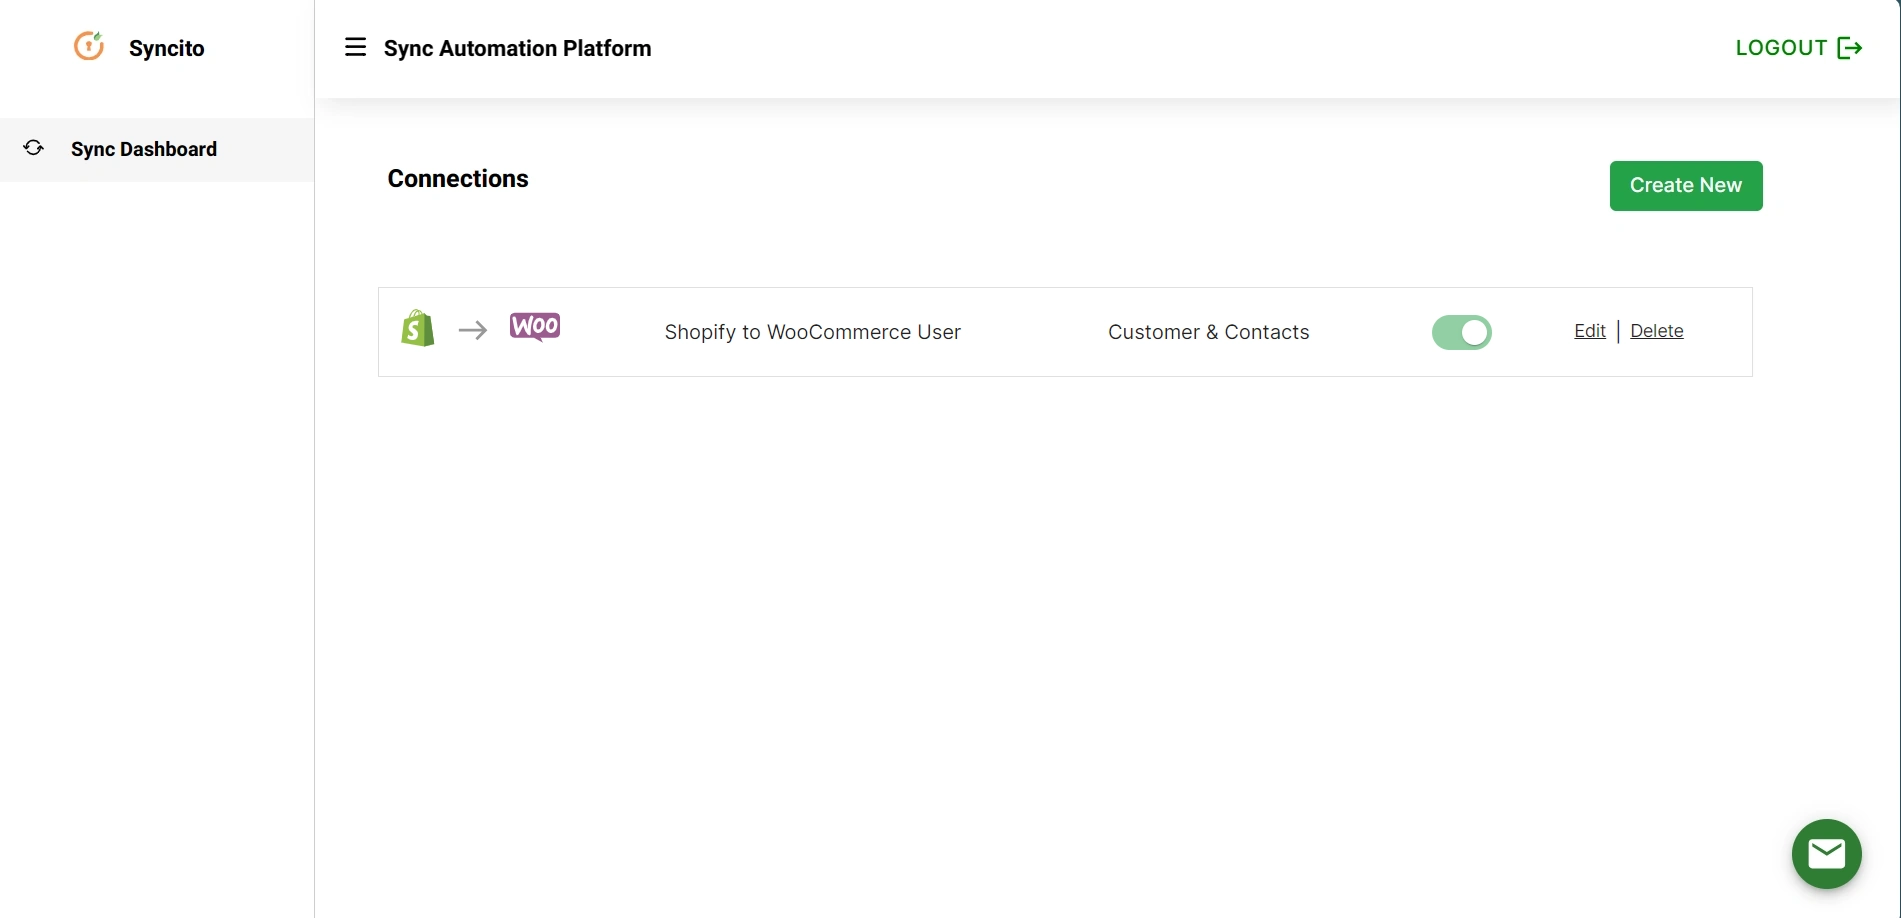Viewport: 1901px width, 918px height.
Task: Click the arrow between Shopify and Woo logos
Action: (472, 329)
